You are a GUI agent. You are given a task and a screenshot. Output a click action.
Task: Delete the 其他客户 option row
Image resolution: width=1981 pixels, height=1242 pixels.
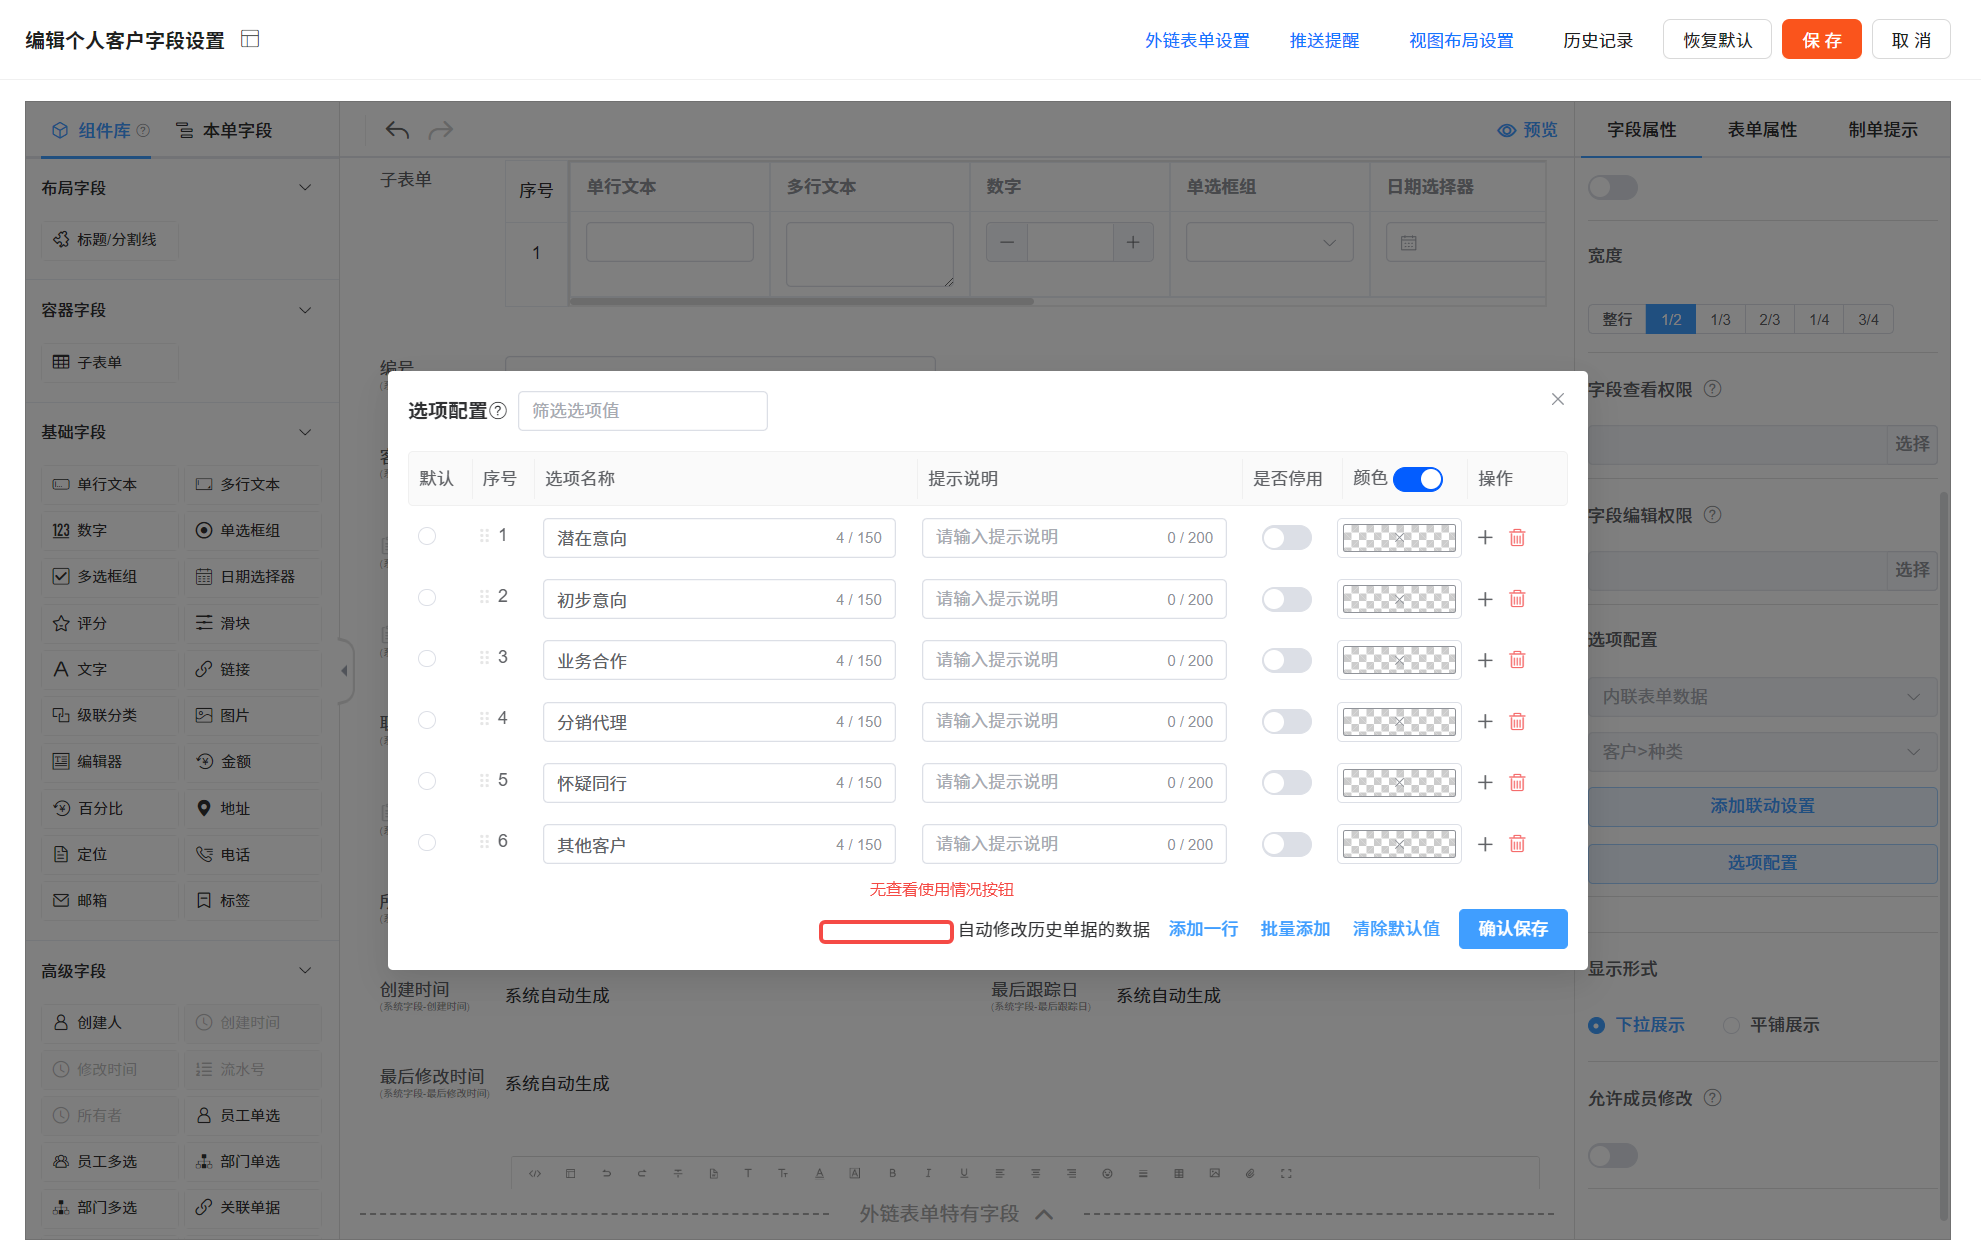[x=1517, y=844]
